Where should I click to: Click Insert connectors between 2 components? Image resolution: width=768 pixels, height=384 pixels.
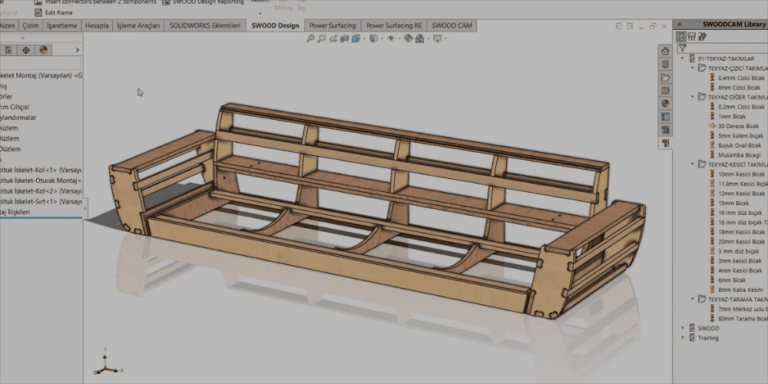(96, 2)
